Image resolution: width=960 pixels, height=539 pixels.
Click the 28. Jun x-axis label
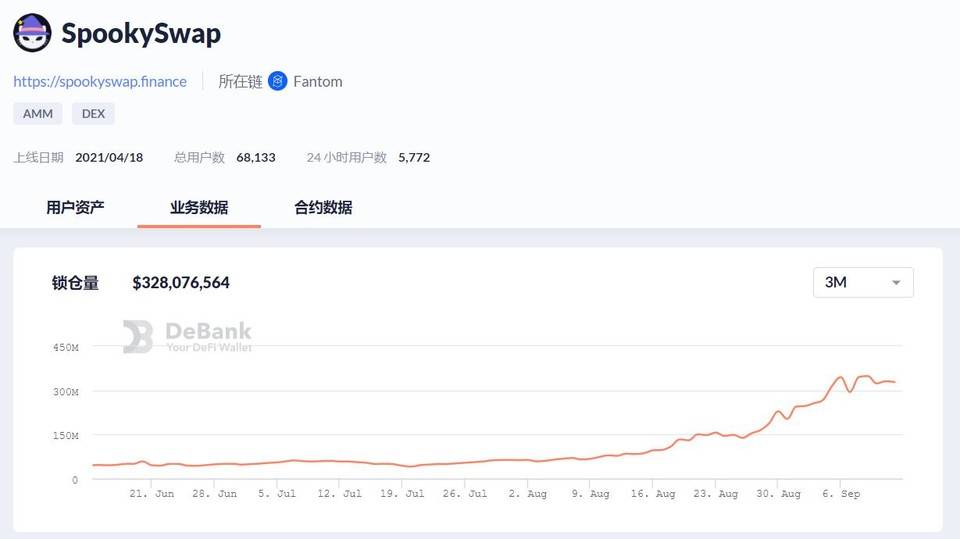point(214,493)
